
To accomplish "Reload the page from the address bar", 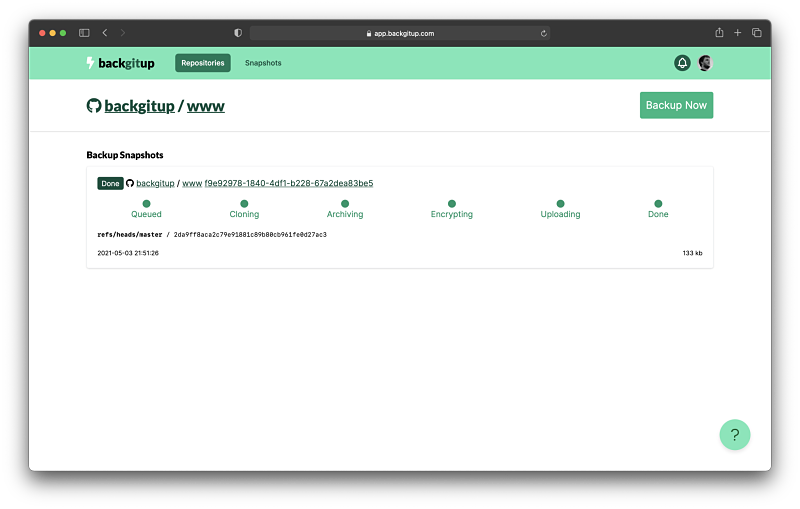I will [x=543, y=33].
